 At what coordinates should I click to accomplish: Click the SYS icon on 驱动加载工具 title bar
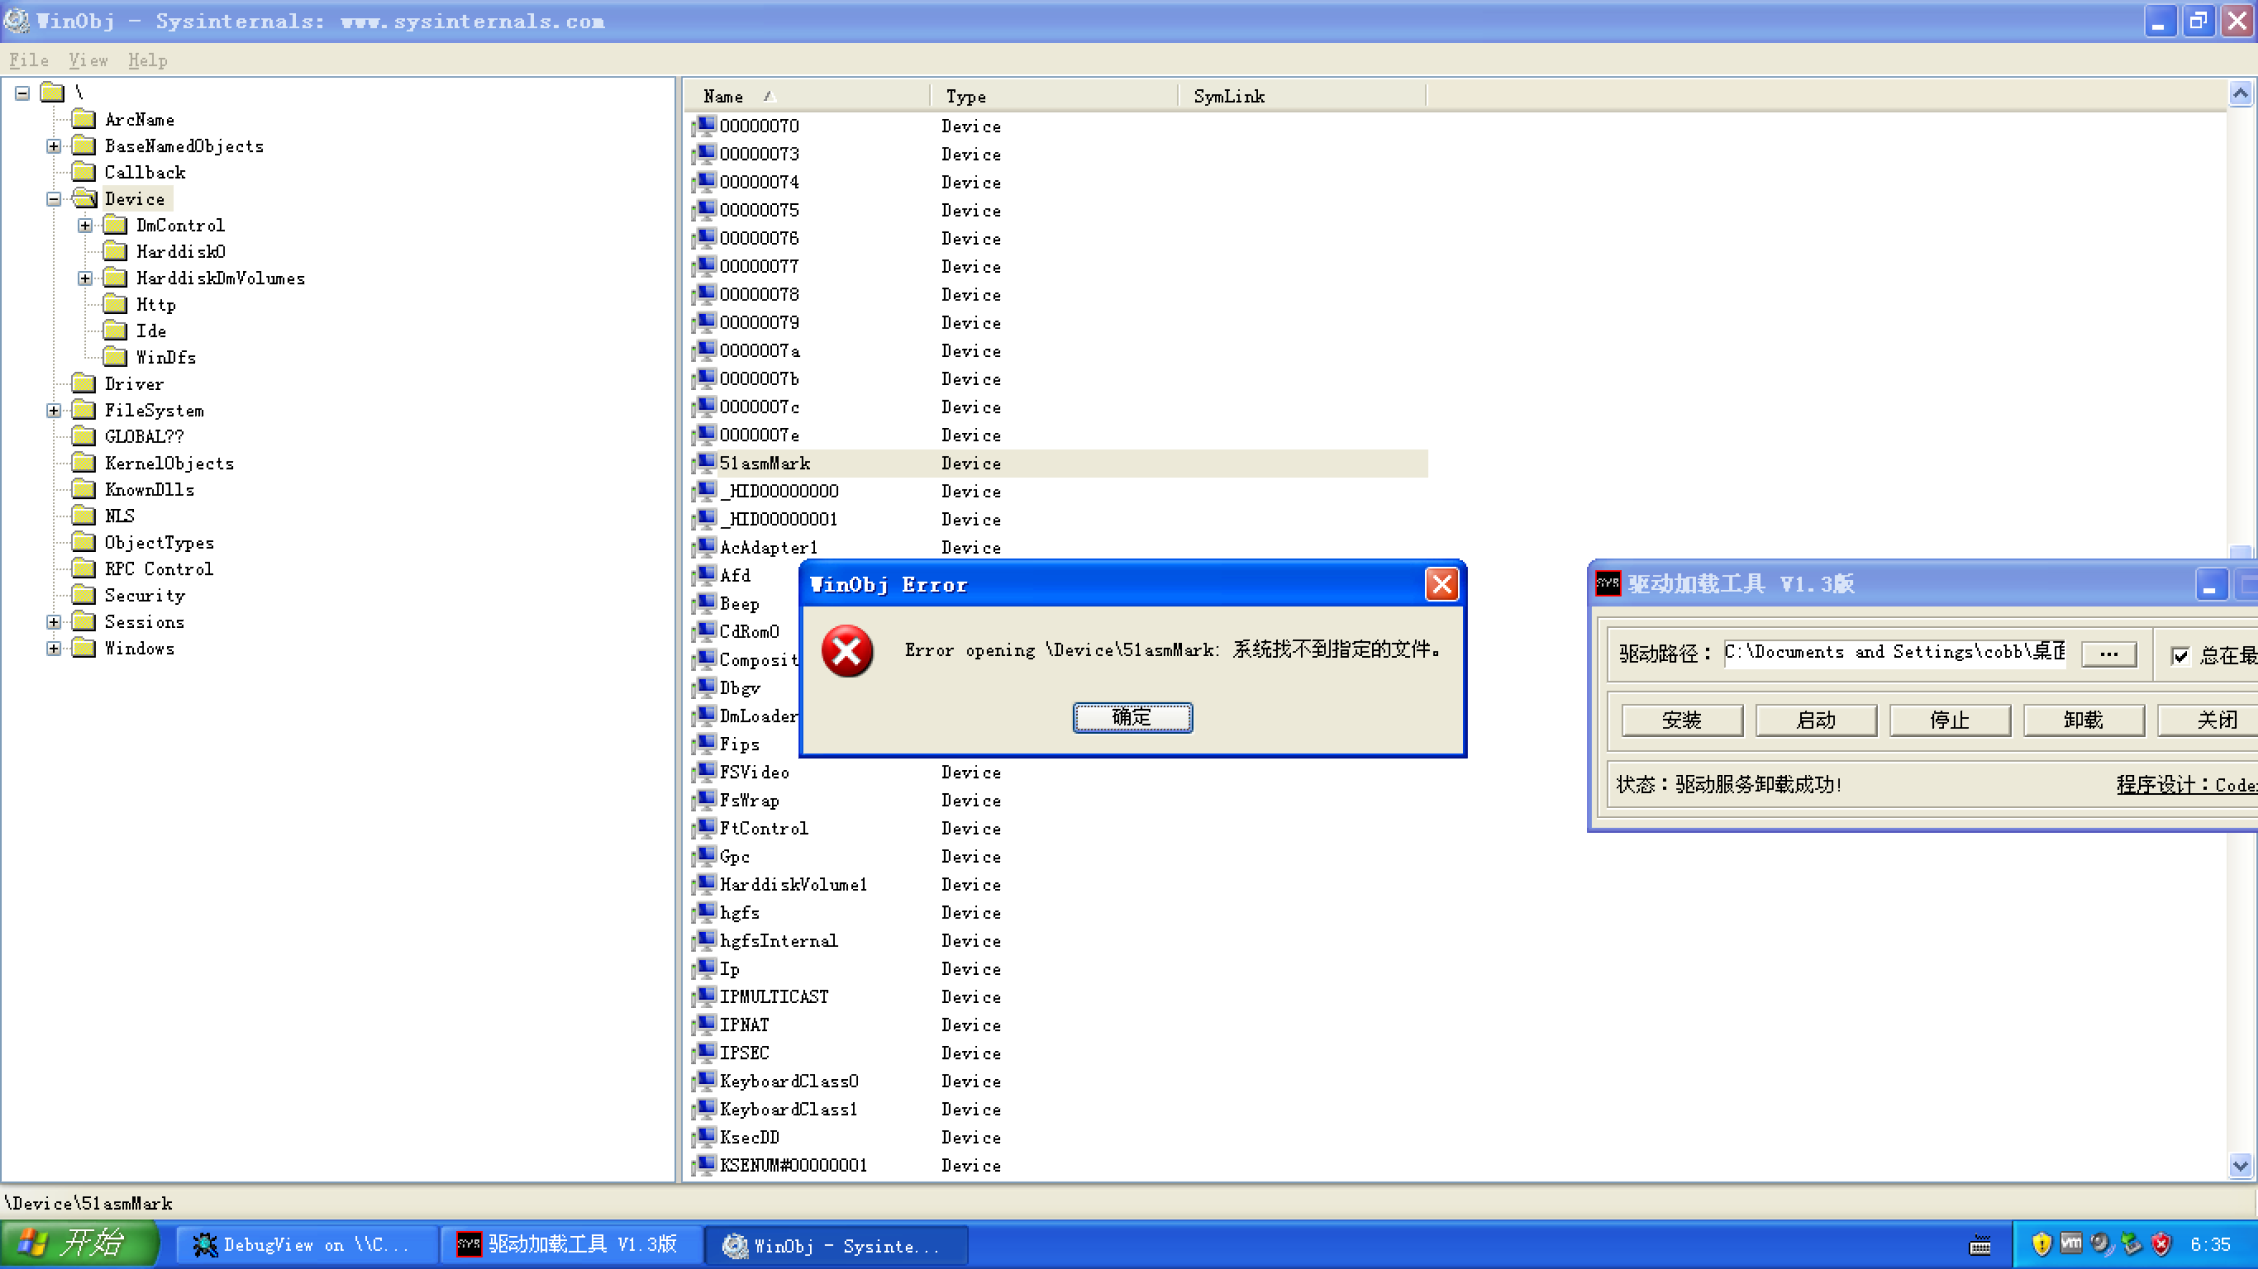(x=1608, y=583)
